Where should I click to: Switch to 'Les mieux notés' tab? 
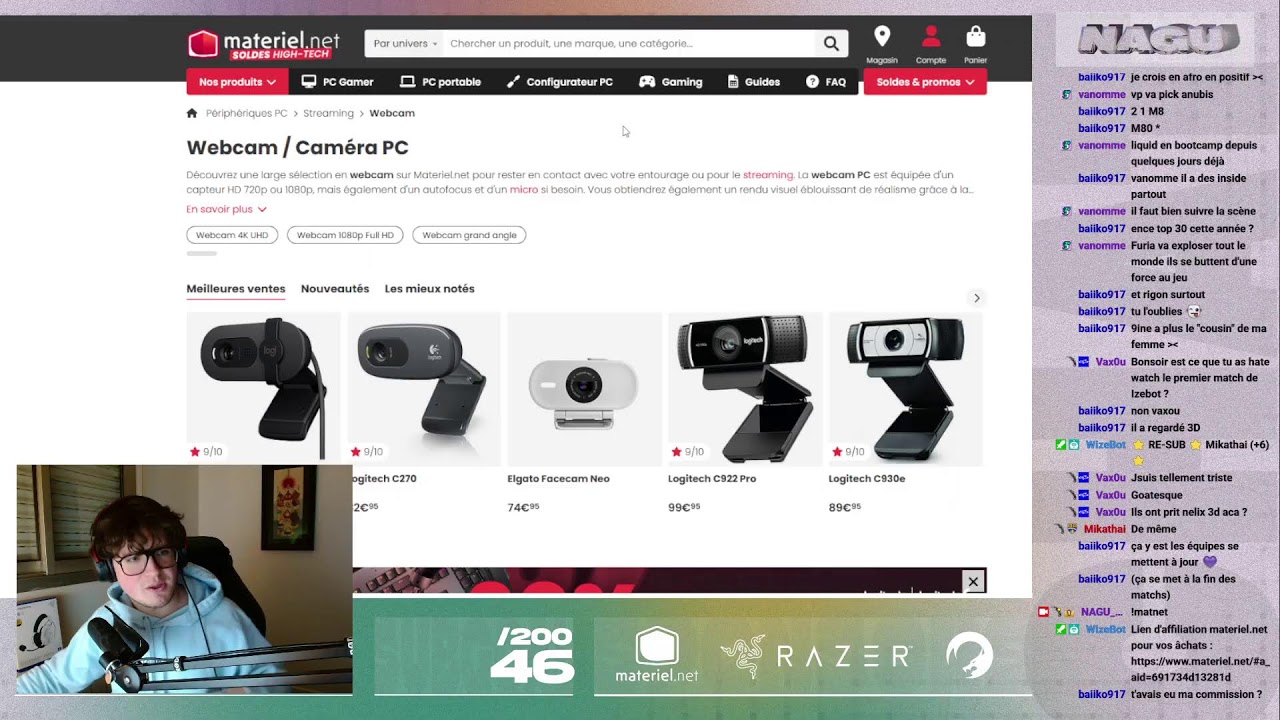click(430, 289)
